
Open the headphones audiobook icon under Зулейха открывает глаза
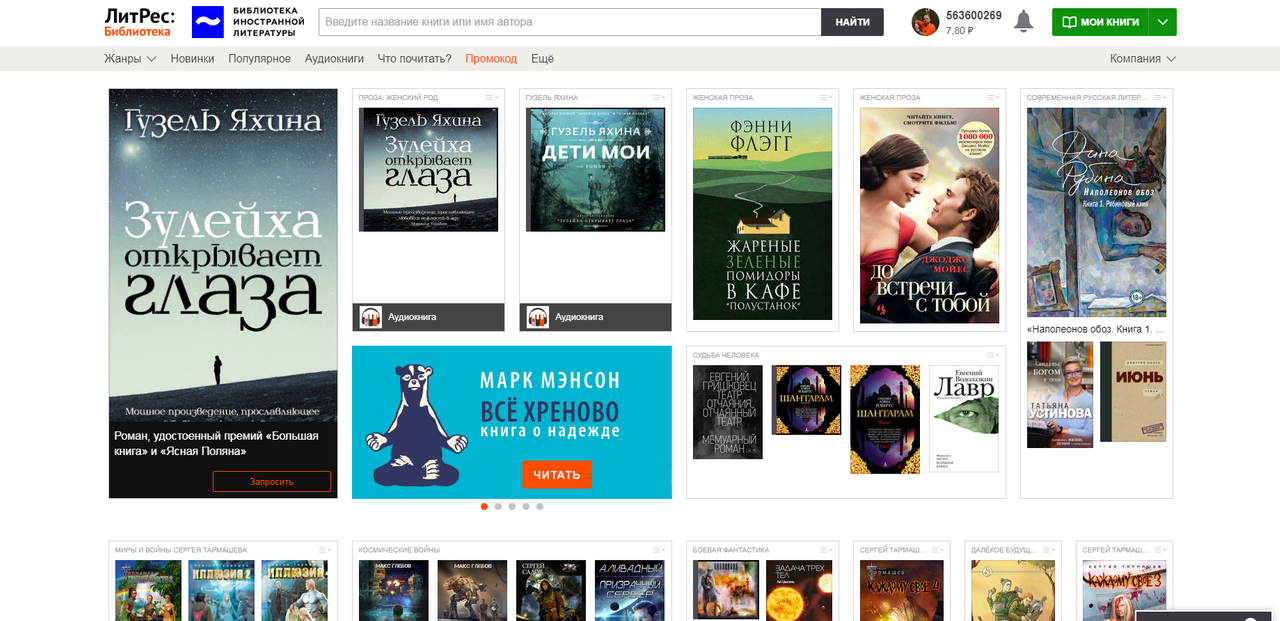(371, 317)
